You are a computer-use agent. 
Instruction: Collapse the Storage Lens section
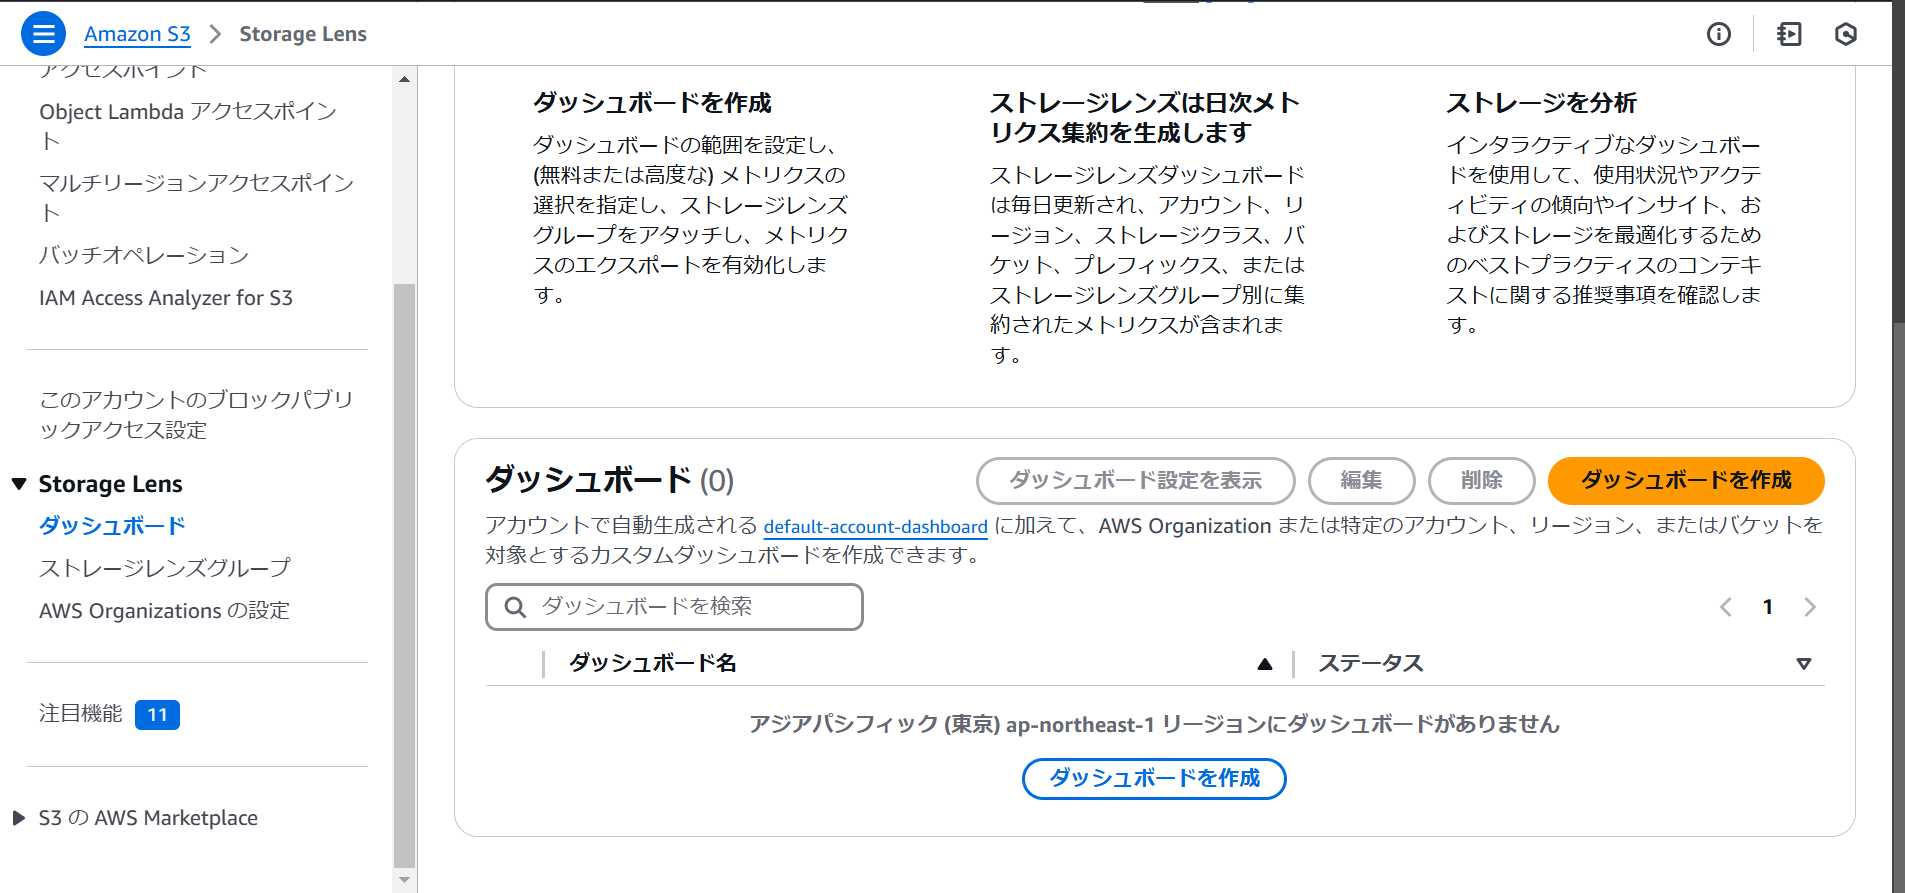(19, 484)
